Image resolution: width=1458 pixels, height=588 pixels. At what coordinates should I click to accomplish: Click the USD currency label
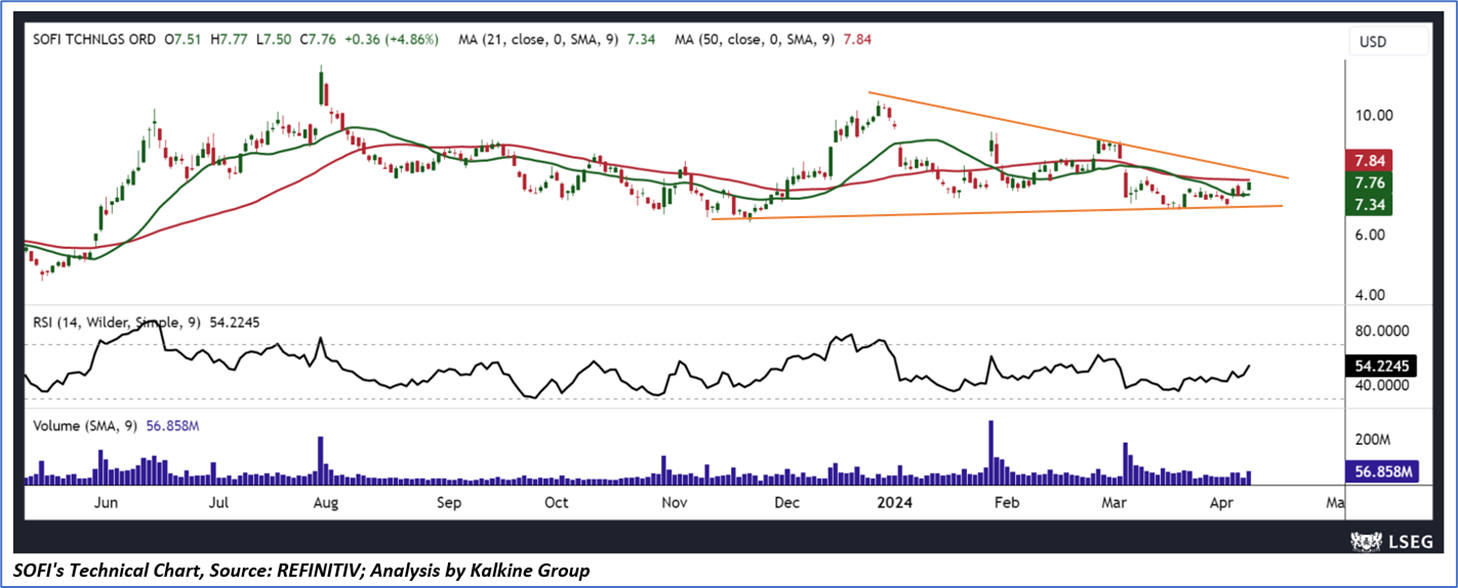tap(1372, 42)
